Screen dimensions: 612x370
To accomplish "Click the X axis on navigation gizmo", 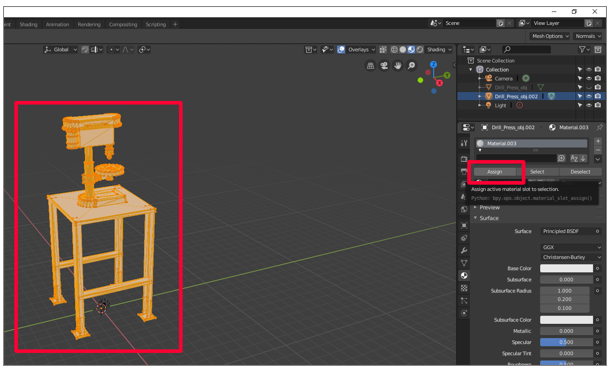I will click(439, 83).
